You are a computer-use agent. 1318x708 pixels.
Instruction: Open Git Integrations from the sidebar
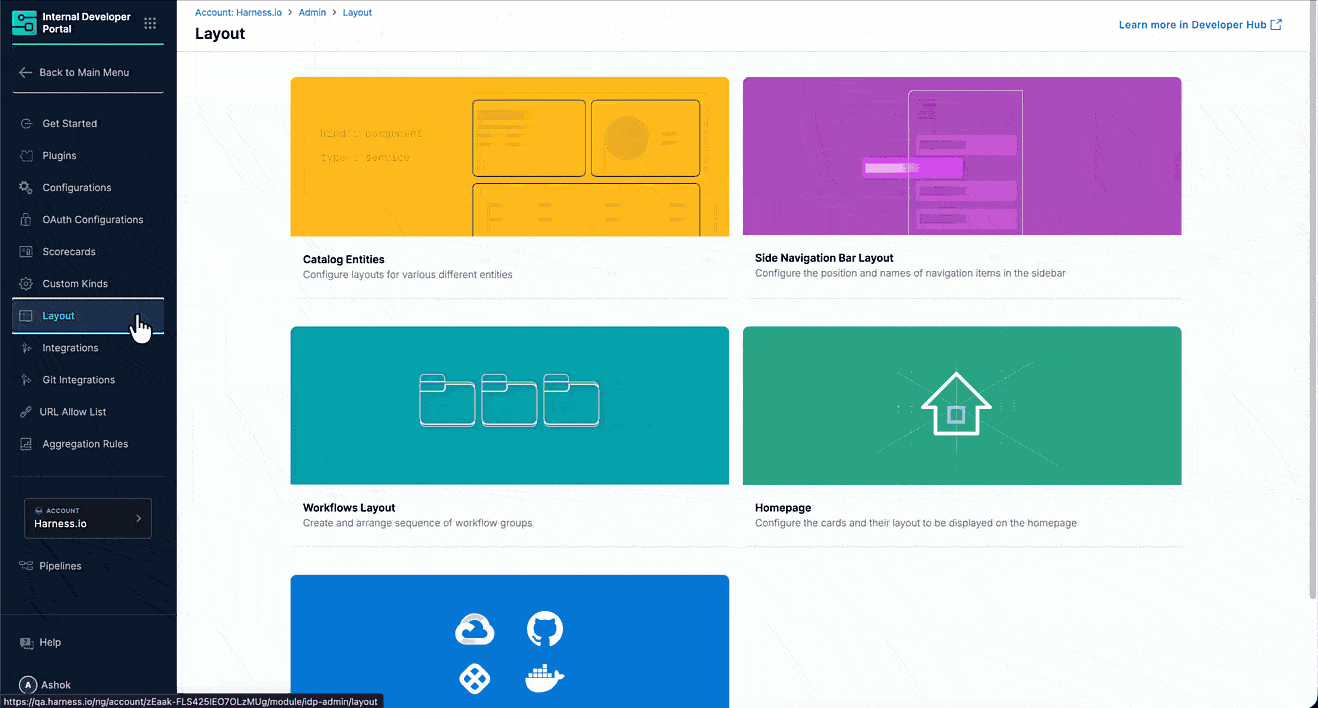click(24, 379)
